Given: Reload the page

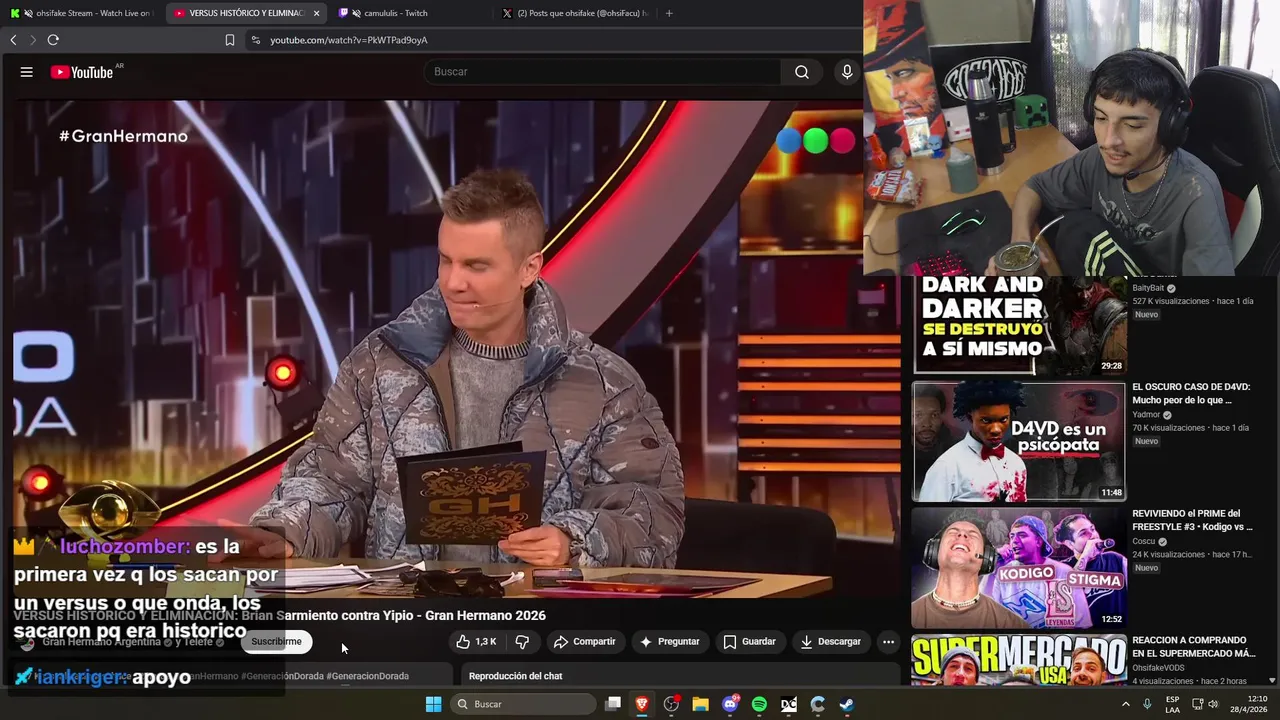Looking at the screenshot, I should 53,40.
